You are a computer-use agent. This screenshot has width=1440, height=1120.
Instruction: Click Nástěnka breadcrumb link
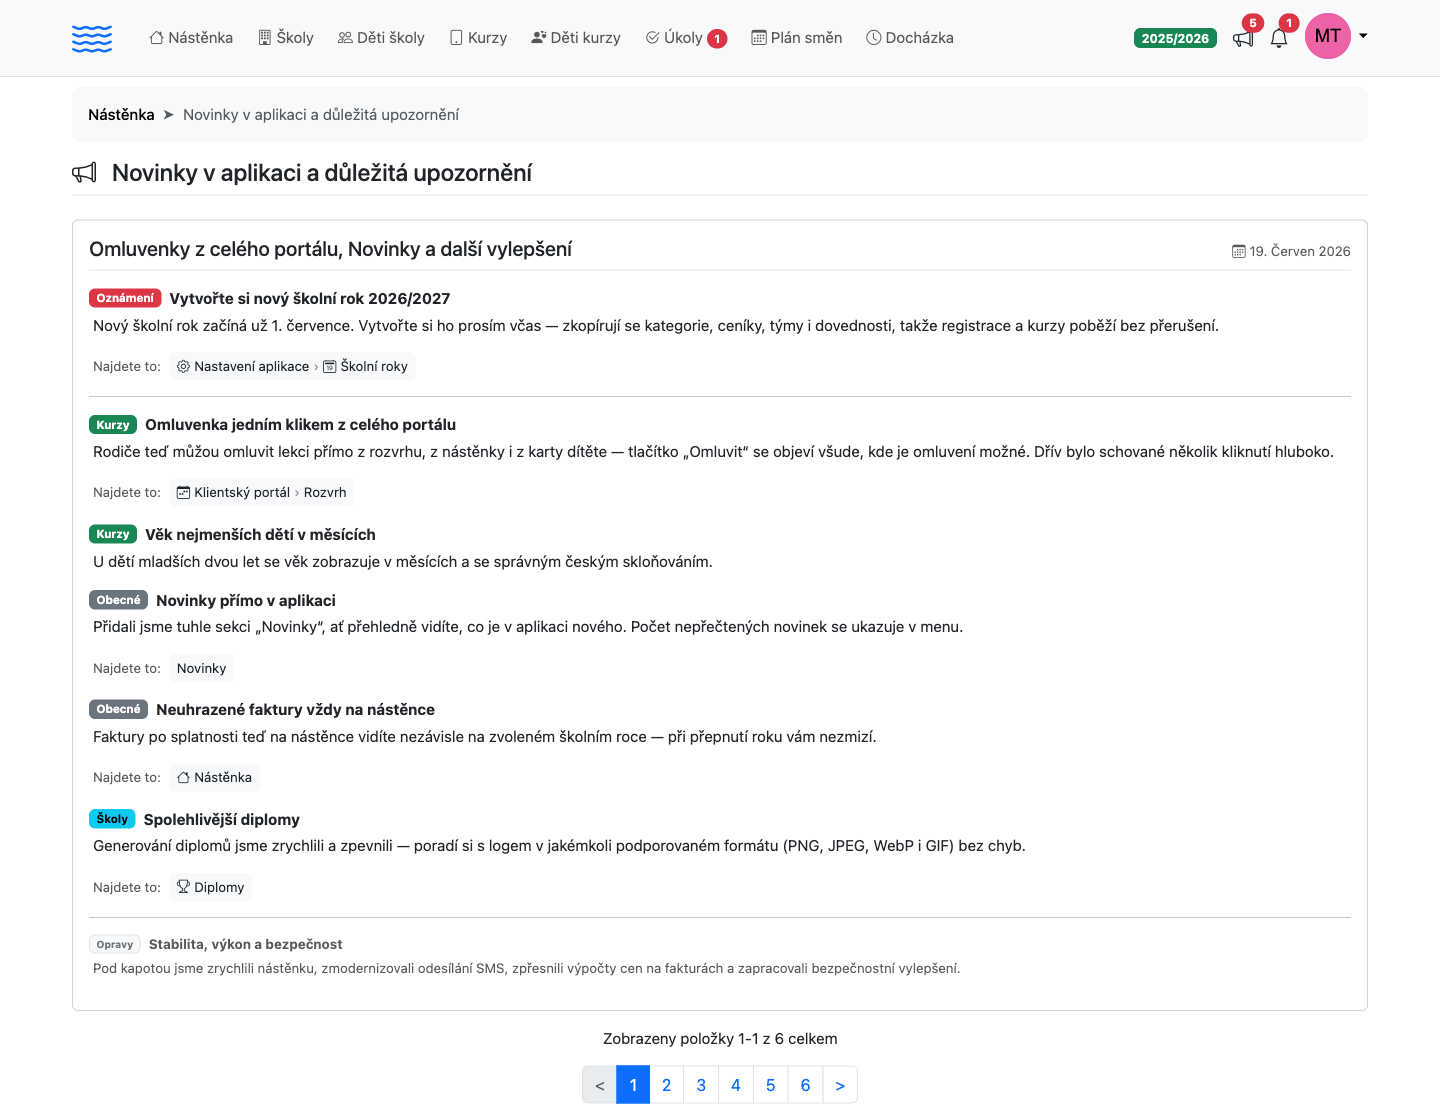pos(121,115)
